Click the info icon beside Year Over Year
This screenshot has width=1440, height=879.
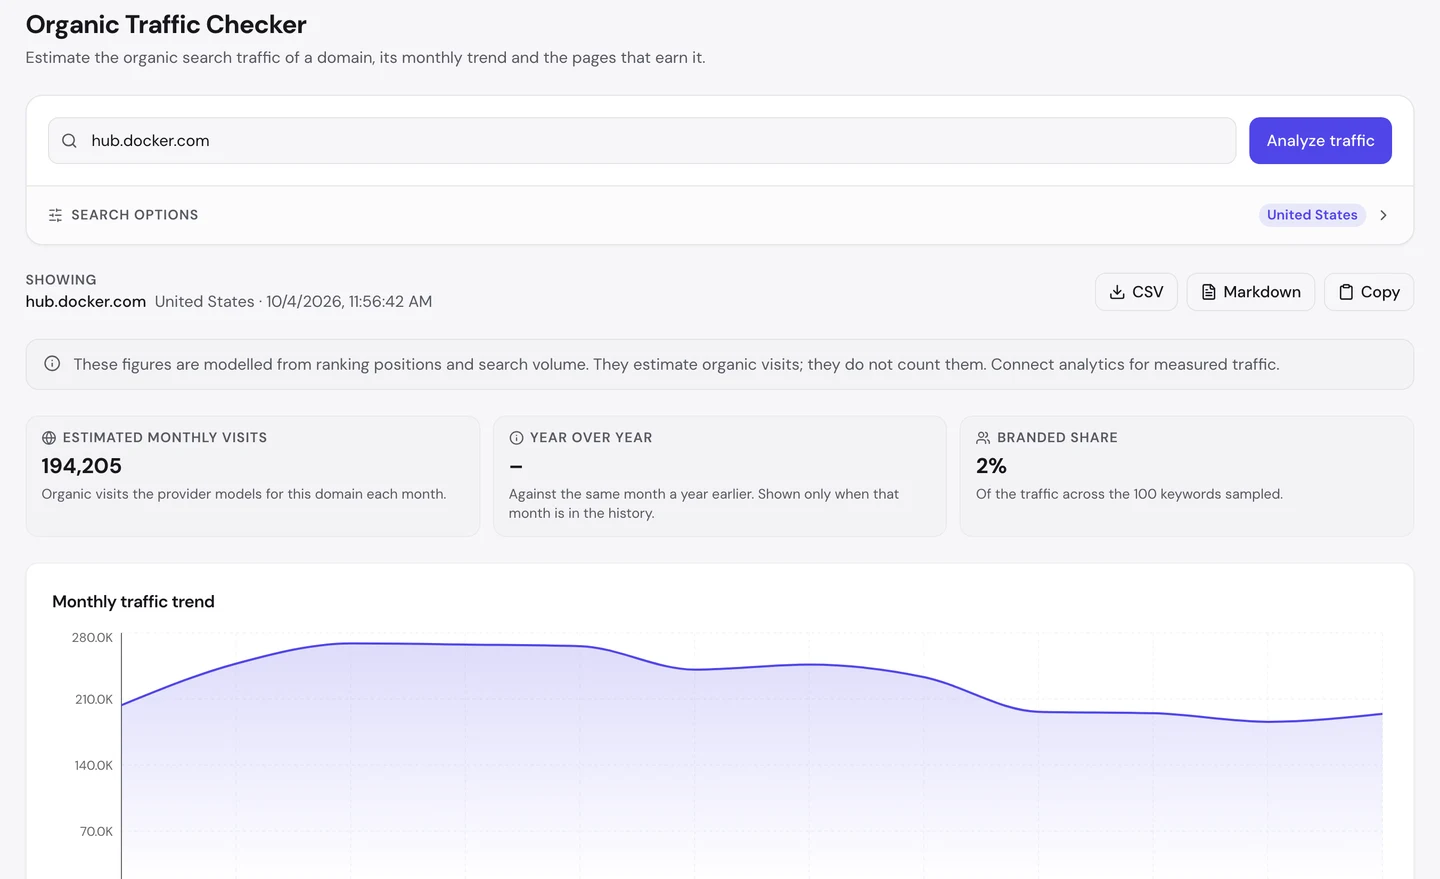pyautogui.click(x=516, y=438)
